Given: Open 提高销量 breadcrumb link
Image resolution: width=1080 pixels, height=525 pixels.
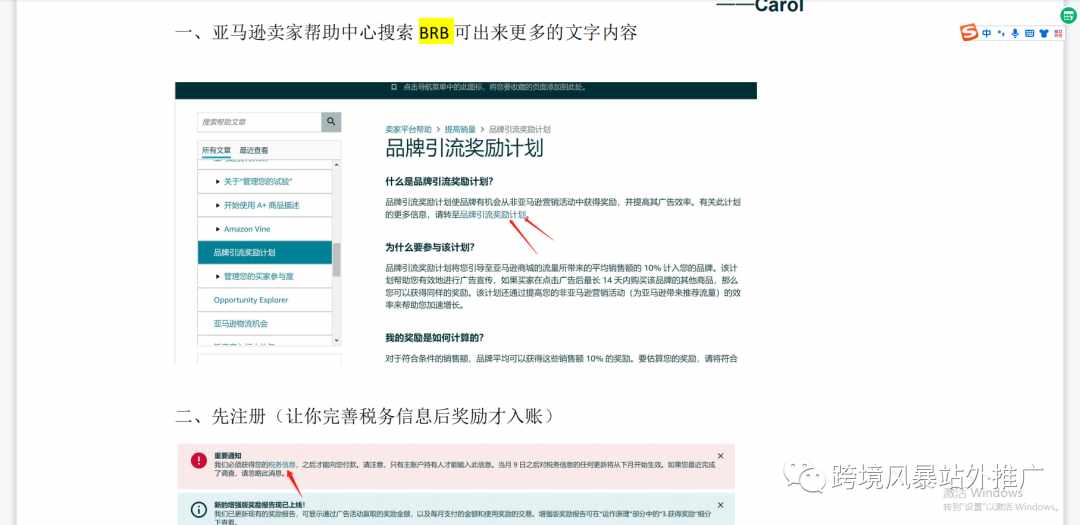Looking at the screenshot, I should pyautogui.click(x=460, y=130).
